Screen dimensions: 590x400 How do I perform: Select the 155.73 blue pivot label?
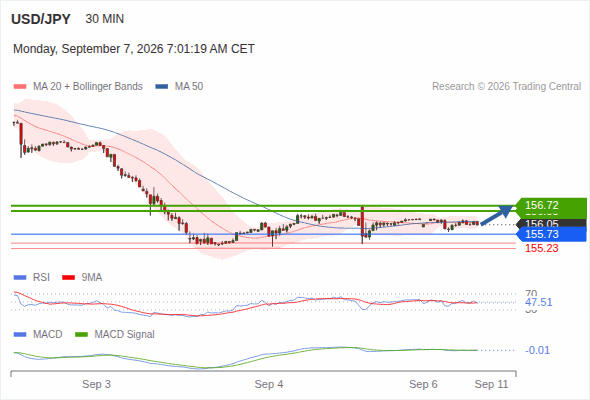pos(551,234)
